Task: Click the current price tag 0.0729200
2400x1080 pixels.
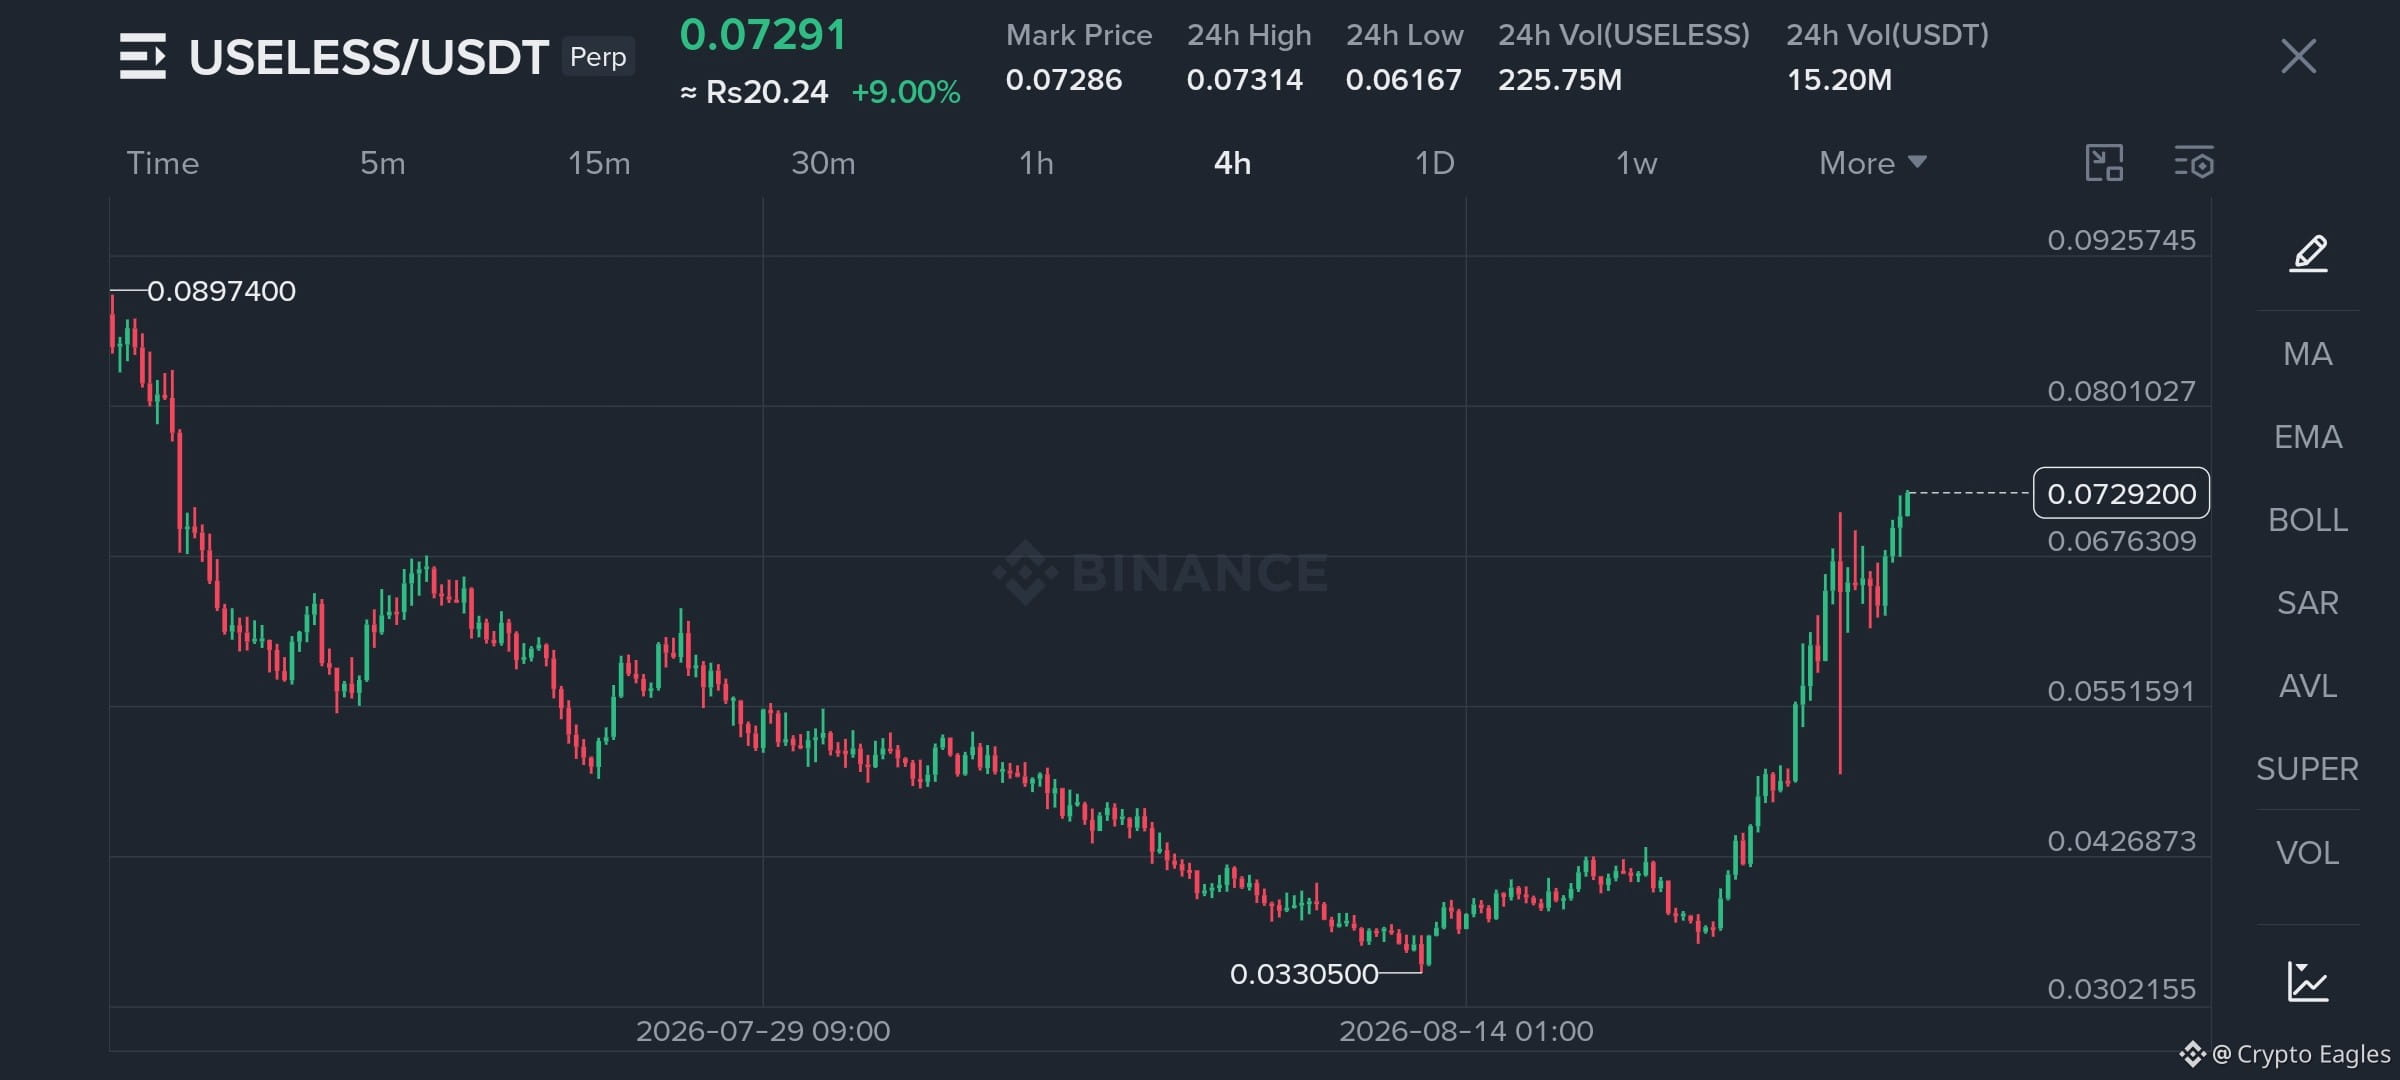Action: [2121, 493]
